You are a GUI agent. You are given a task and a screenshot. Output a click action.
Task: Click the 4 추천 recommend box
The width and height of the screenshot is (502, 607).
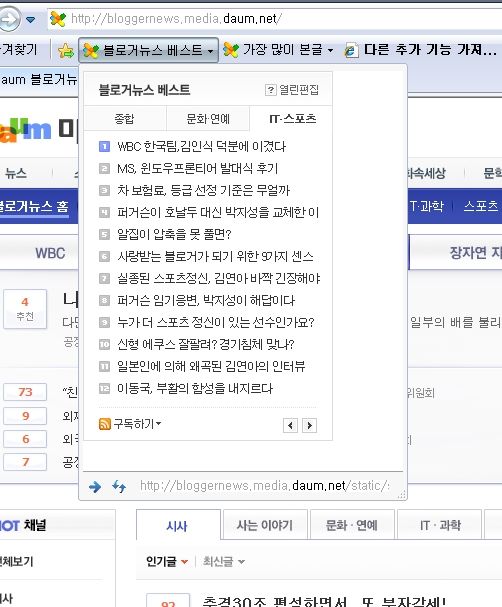point(25,309)
